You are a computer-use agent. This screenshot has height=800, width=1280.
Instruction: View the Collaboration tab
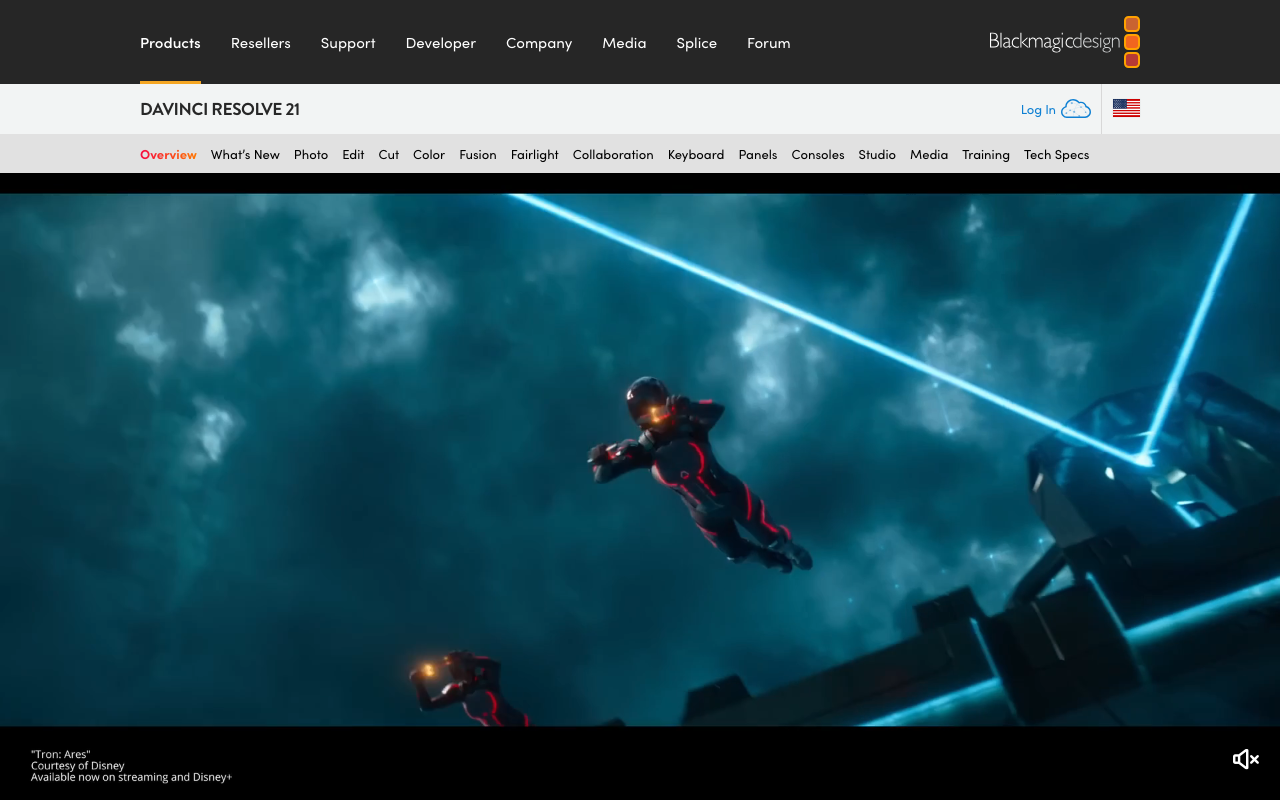pos(613,155)
